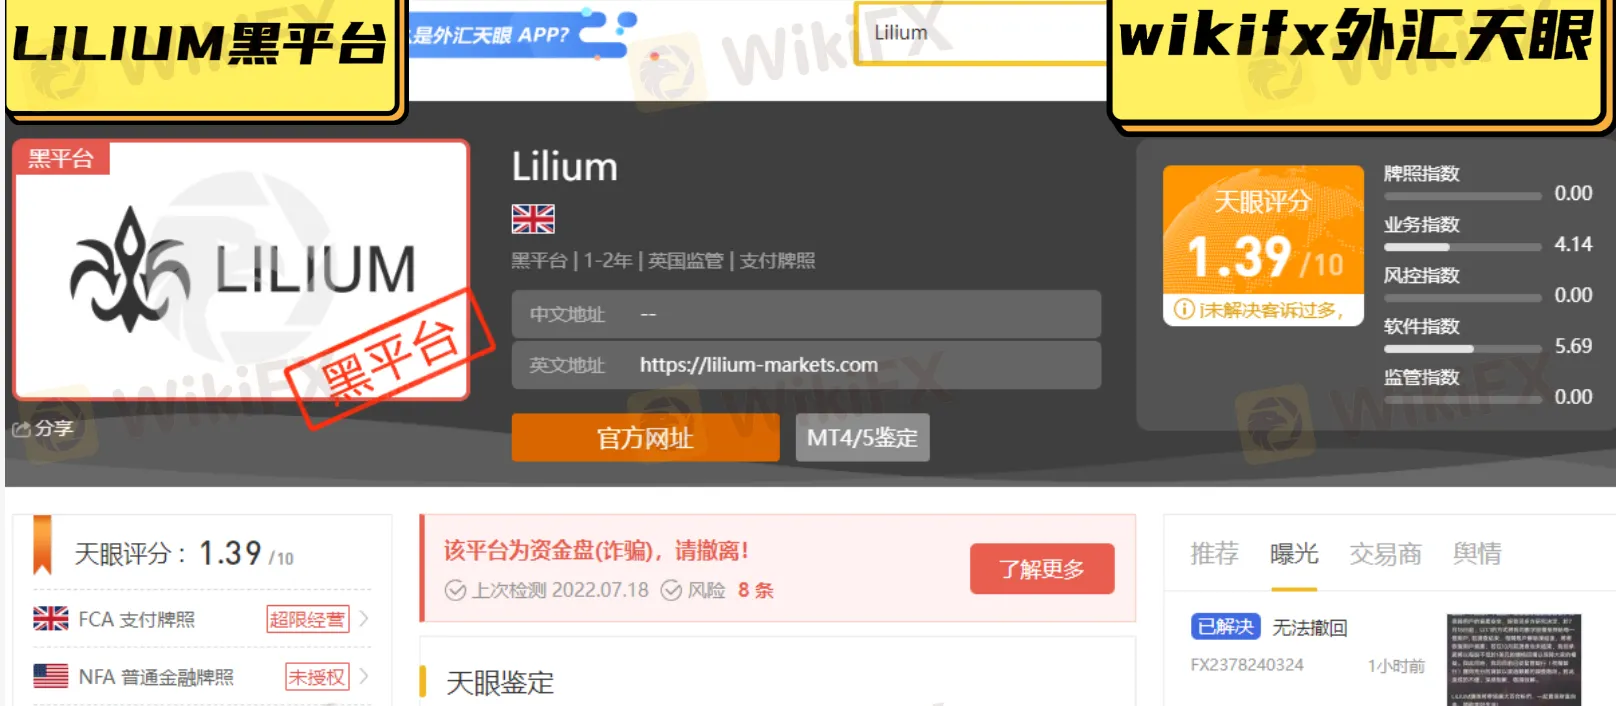Screen dimensions: 1616x706
Task: Open the 无法撤回 complaint thumbnail image
Action: [1514, 660]
